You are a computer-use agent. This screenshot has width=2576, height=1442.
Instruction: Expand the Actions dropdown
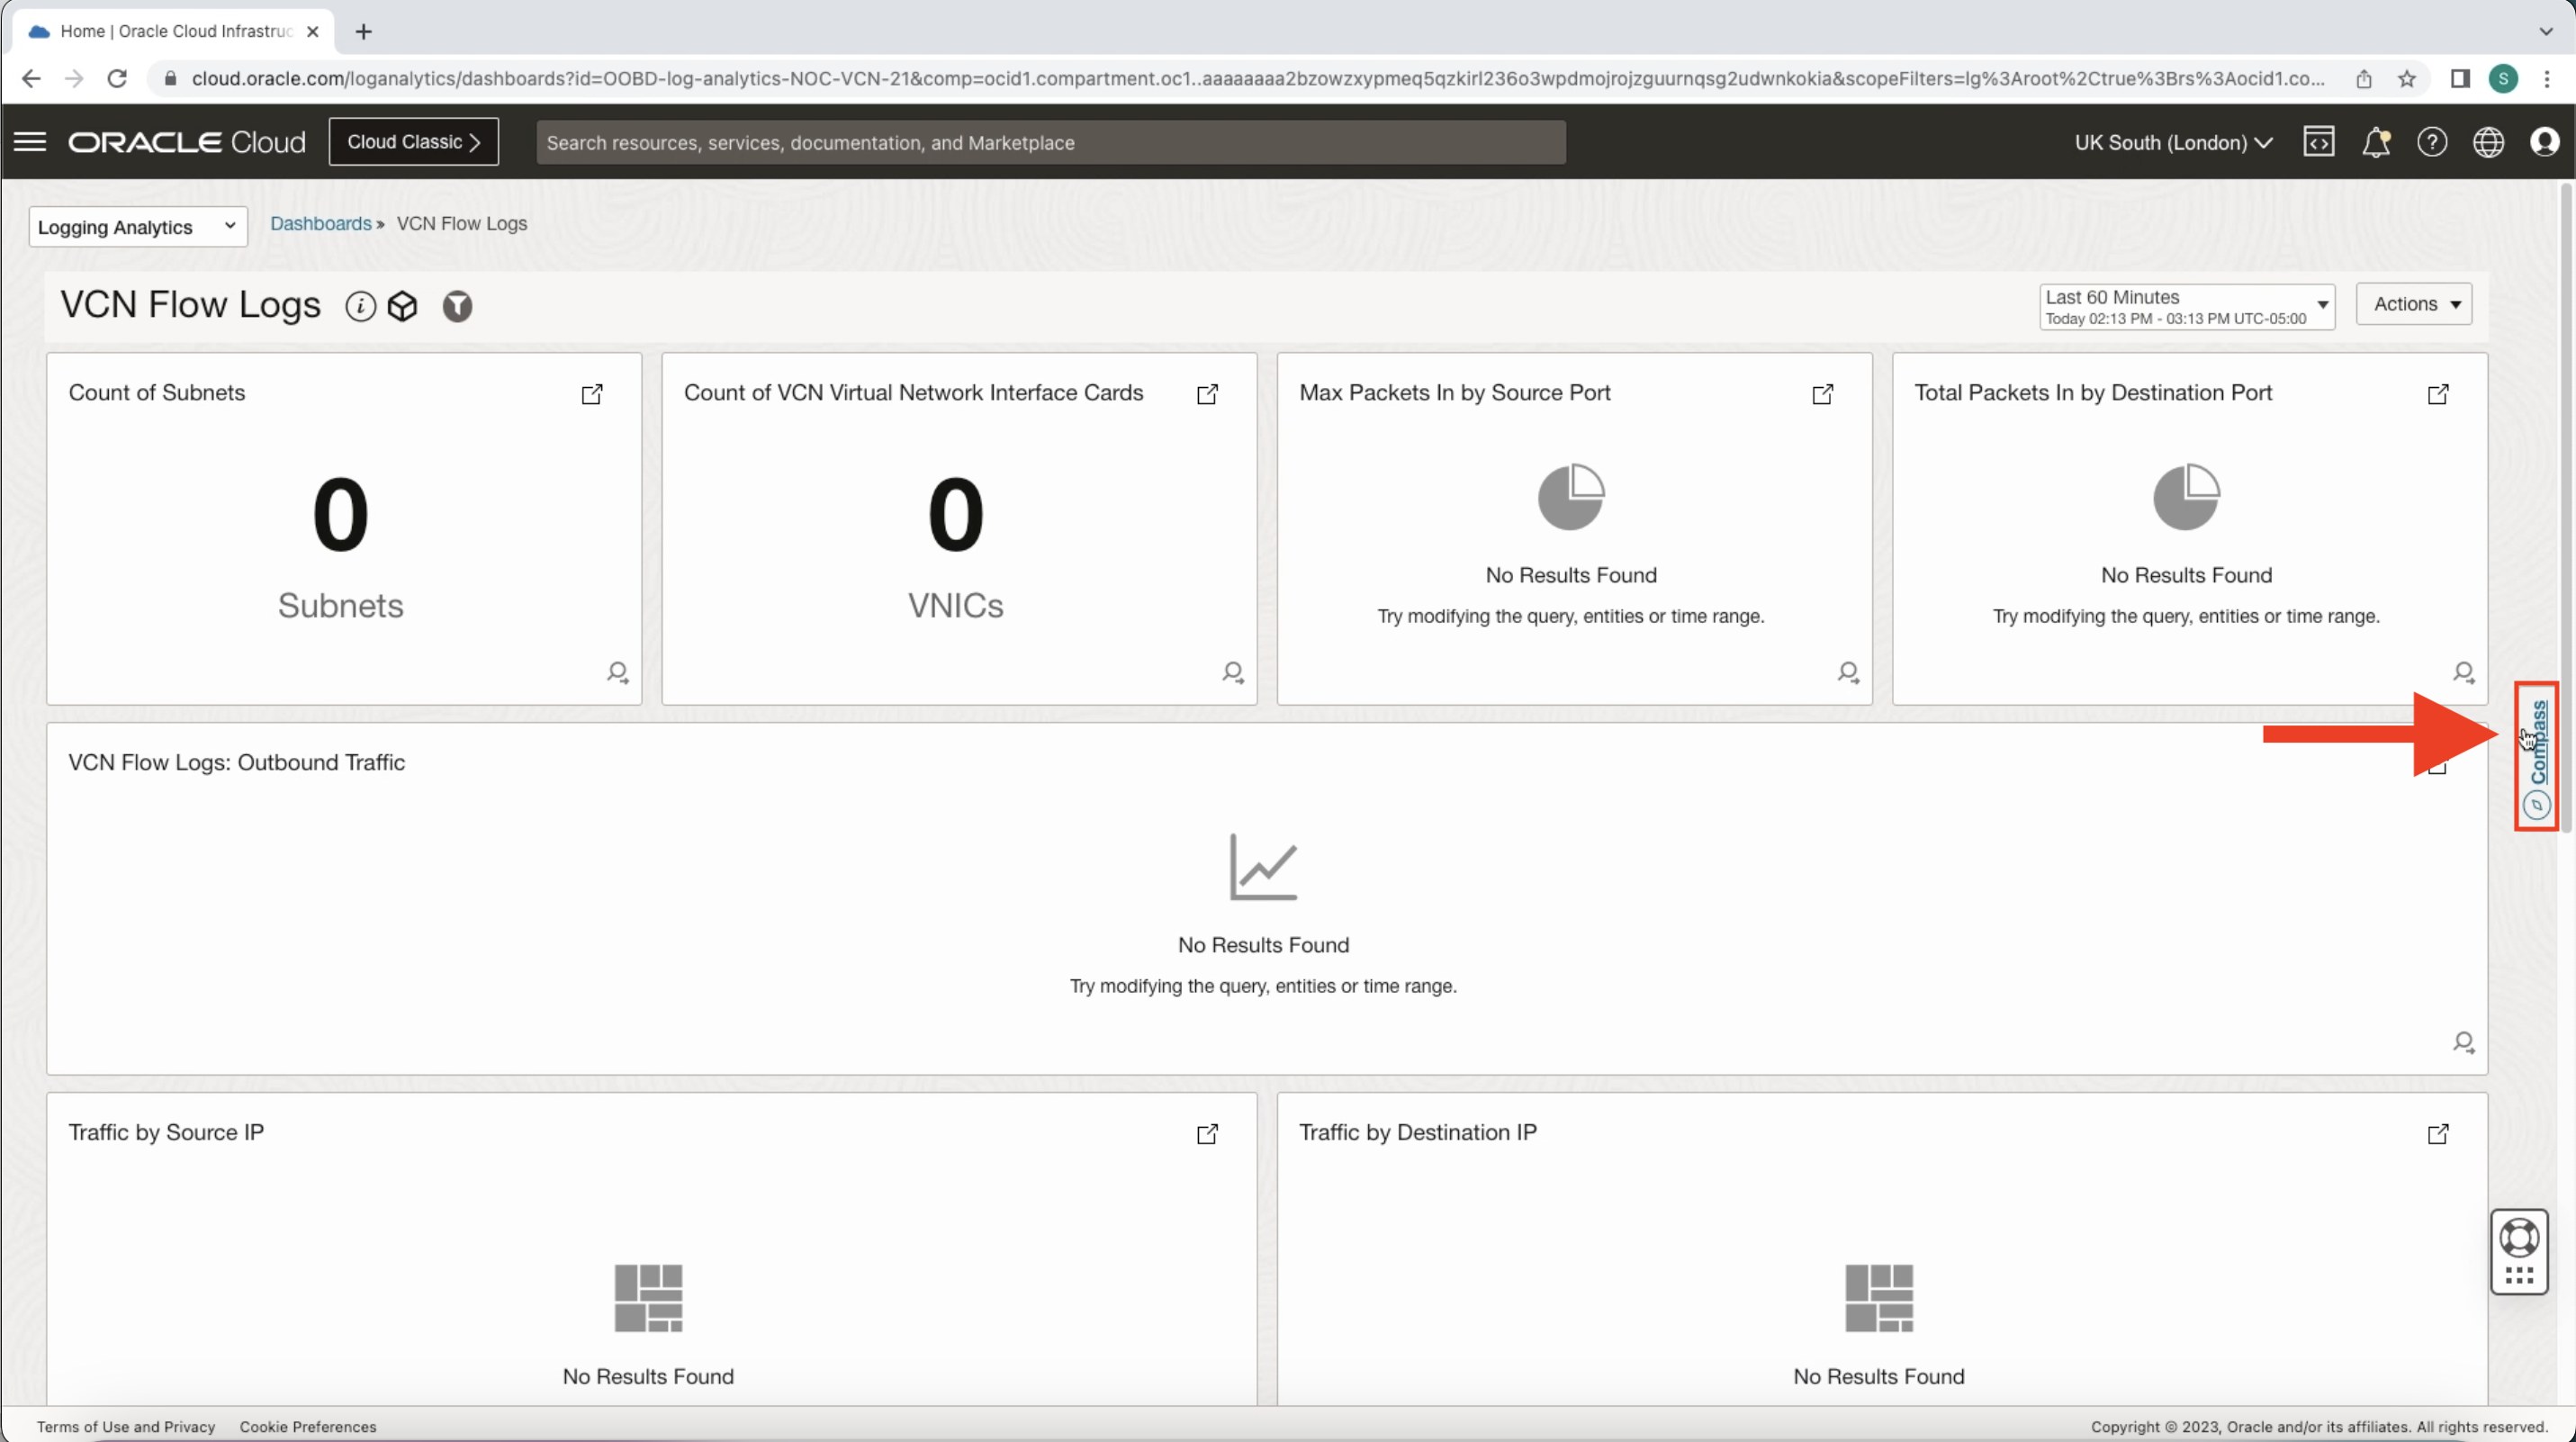pyautogui.click(x=2415, y=304)
